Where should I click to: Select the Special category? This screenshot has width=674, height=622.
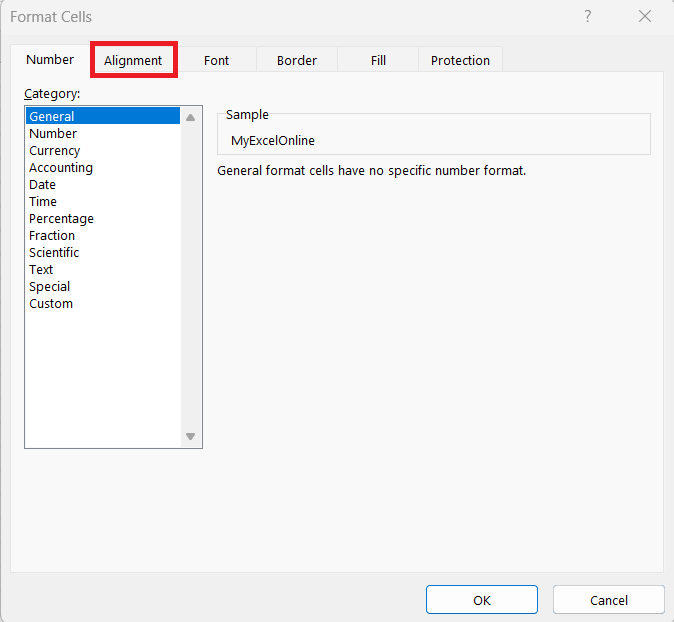click(x=103, y=286)
